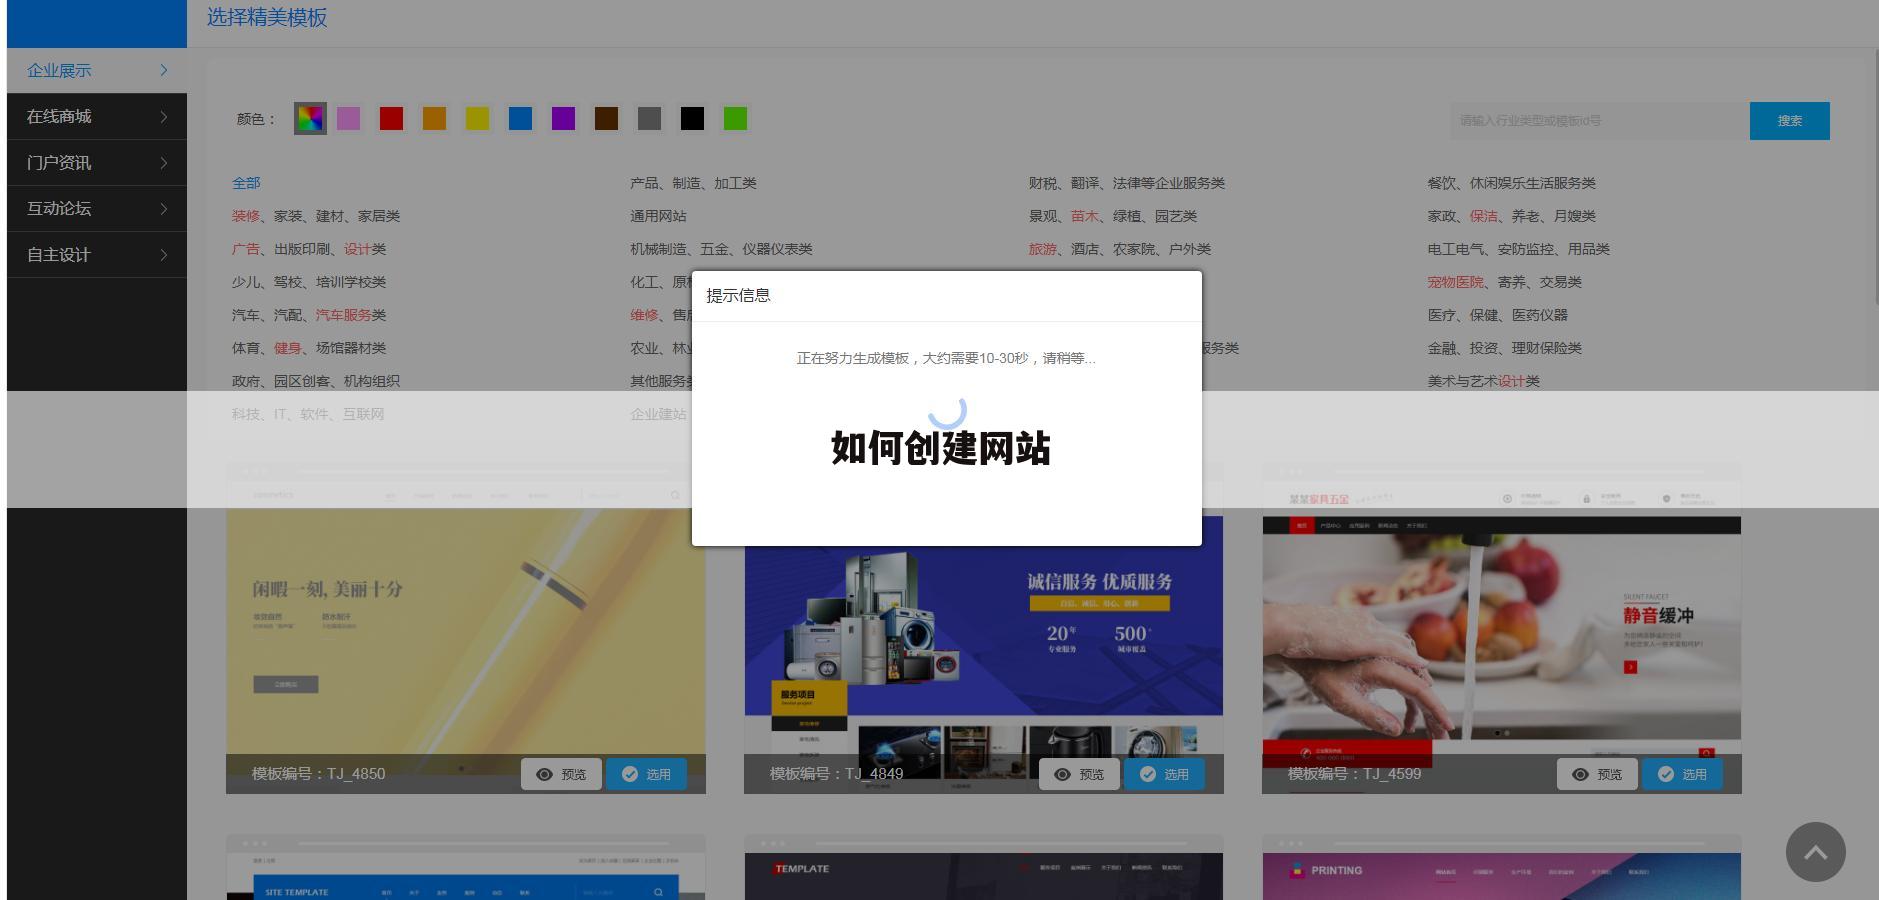Screen dimensions: 1879x900
Task: Filter by 美术与艺术设计类
Action: [x=1484, y=381]
